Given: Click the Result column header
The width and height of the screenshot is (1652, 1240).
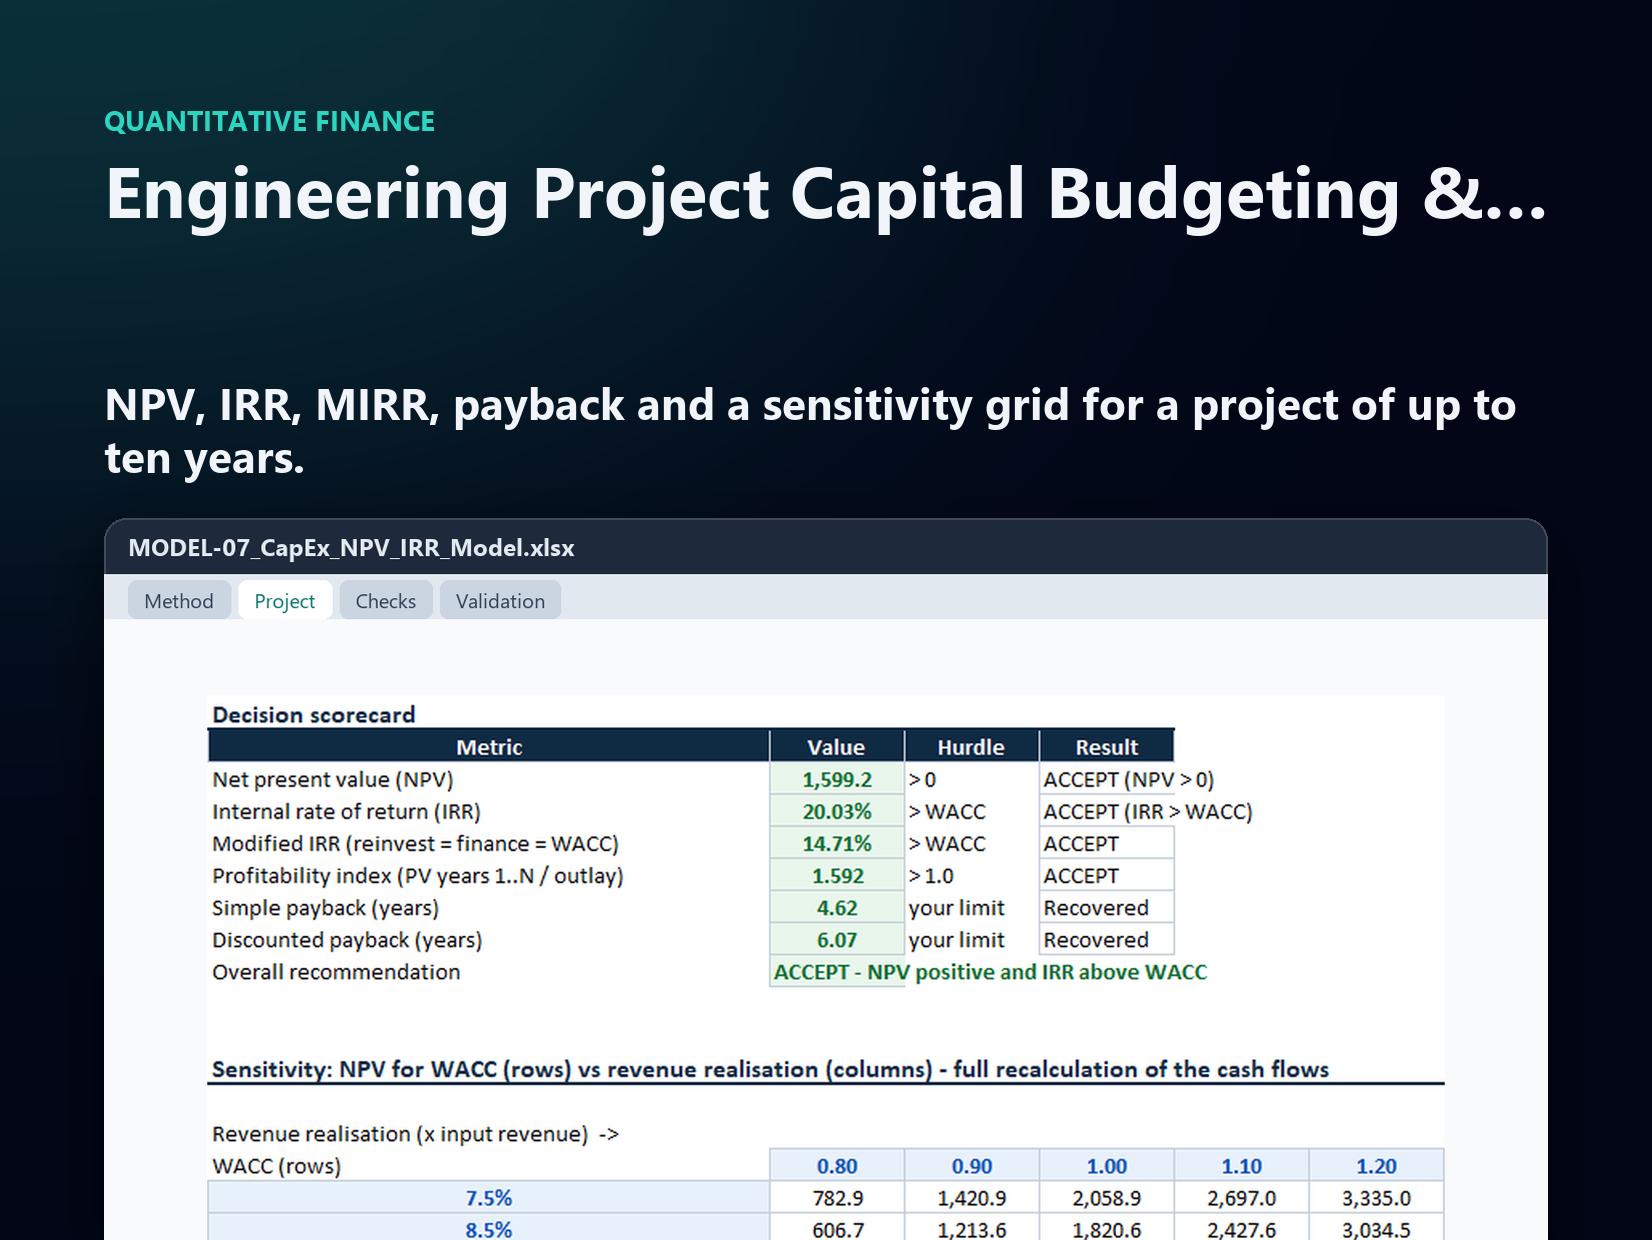Looking at the screenshot, I should click(1107, 746).
